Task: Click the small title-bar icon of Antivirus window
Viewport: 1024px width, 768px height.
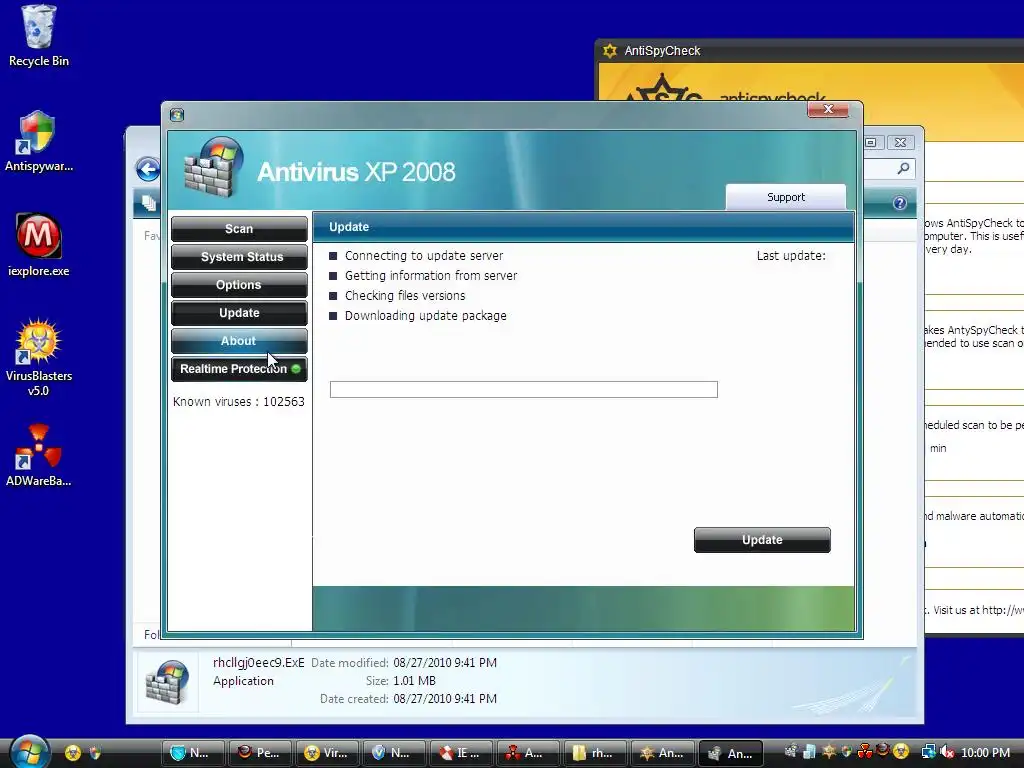Action: [x=176, y=115]
